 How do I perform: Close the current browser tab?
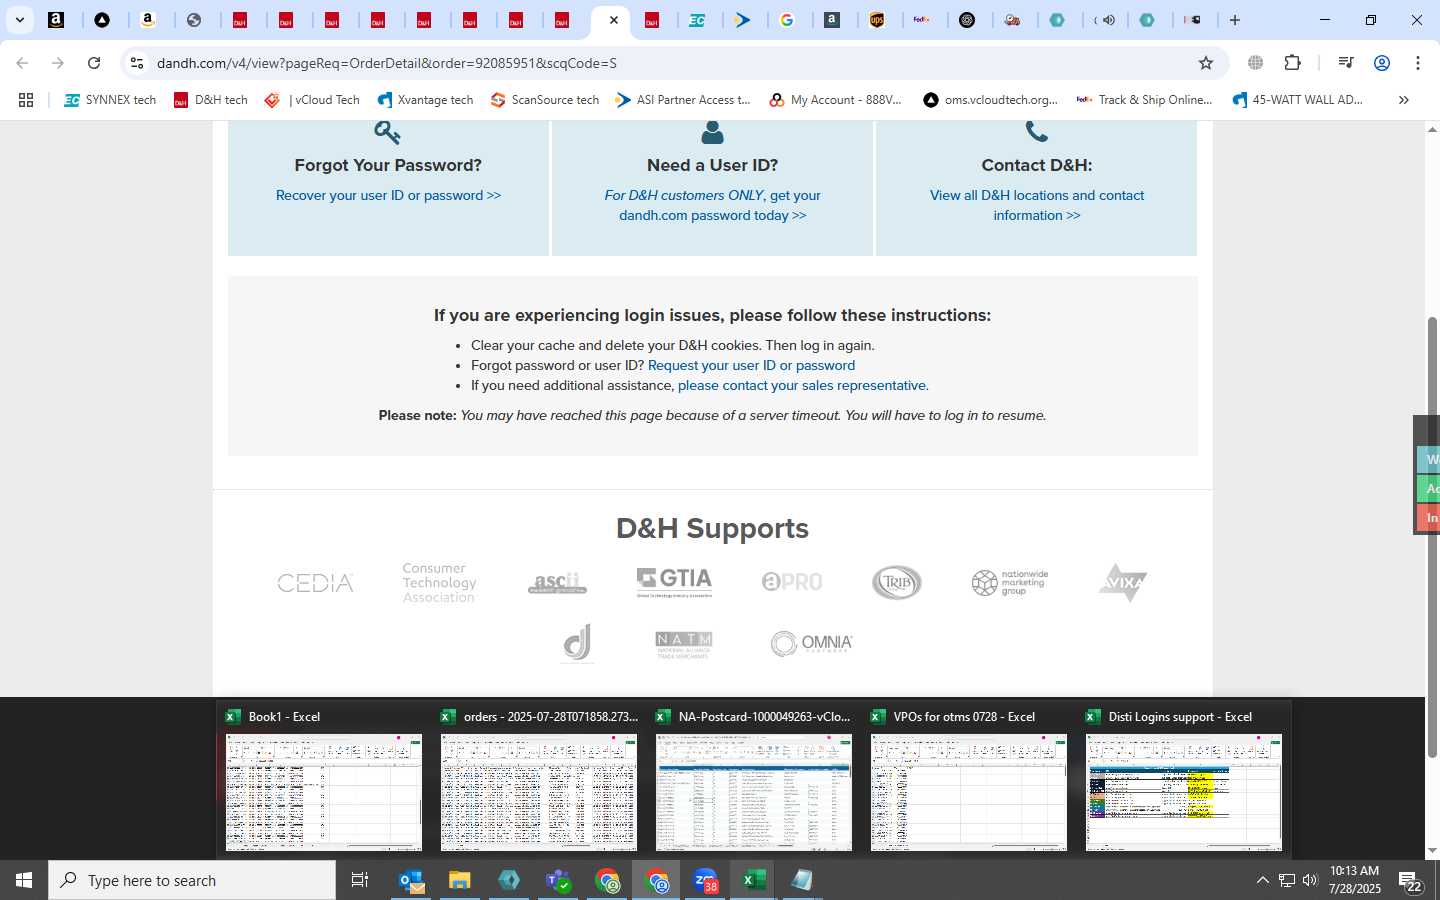613,20
